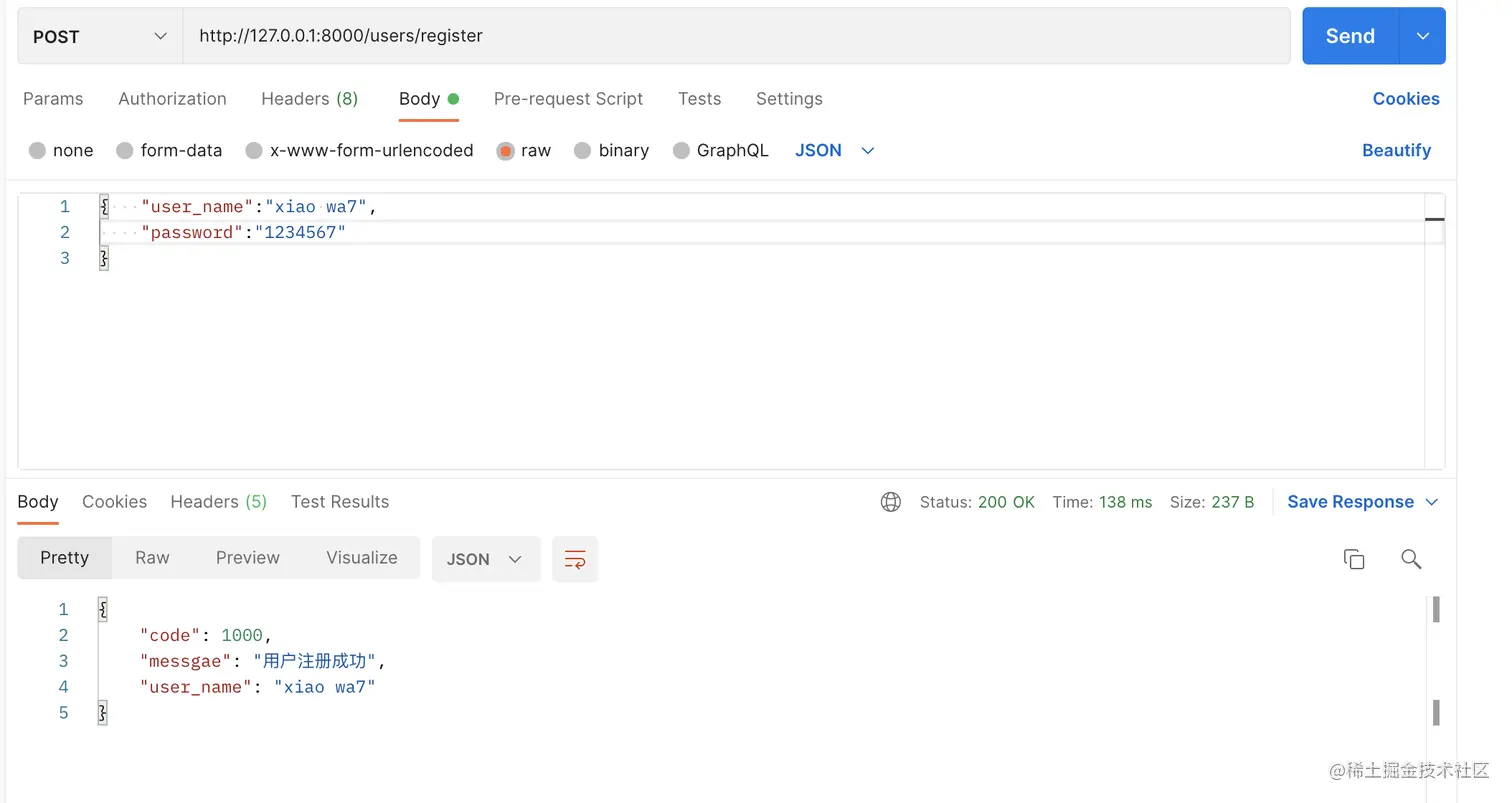Click the request body editor minimap marker
This screenshot has width=1512, height=803.
coord(1434,219)
